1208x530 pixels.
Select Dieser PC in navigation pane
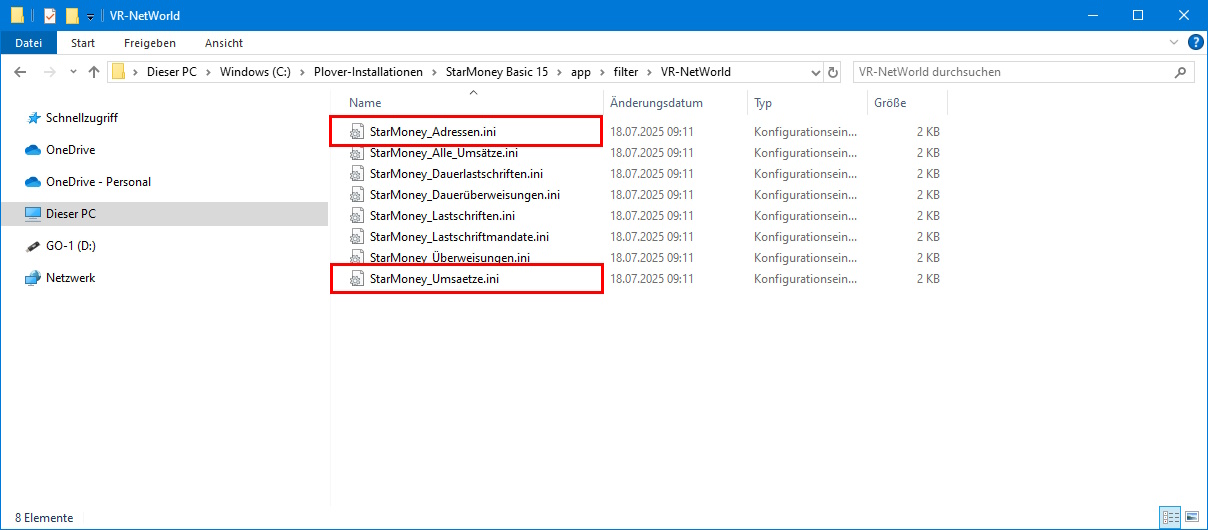(x=71, y=213)
